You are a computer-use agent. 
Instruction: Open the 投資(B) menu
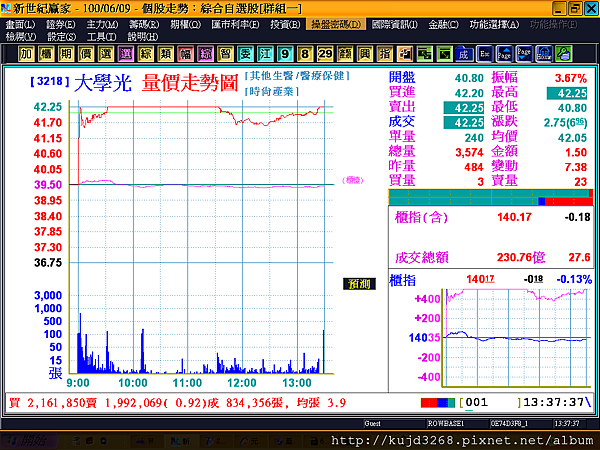(285, 25)
